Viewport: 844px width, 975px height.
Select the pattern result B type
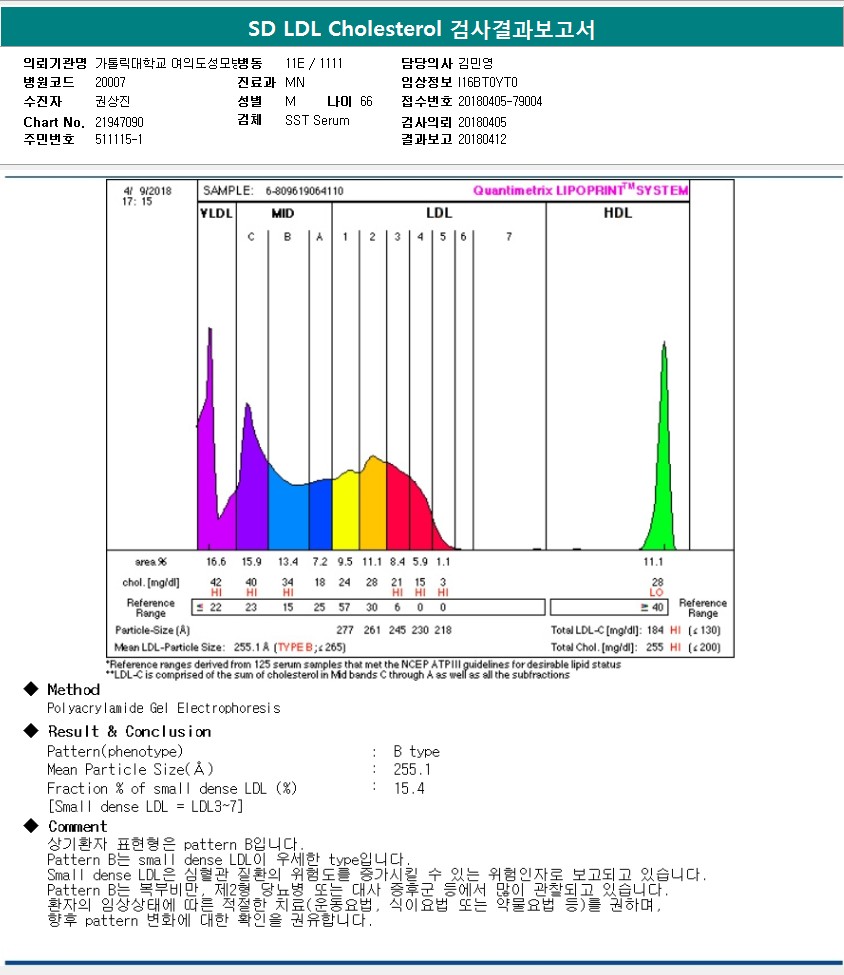click(416, 751)
